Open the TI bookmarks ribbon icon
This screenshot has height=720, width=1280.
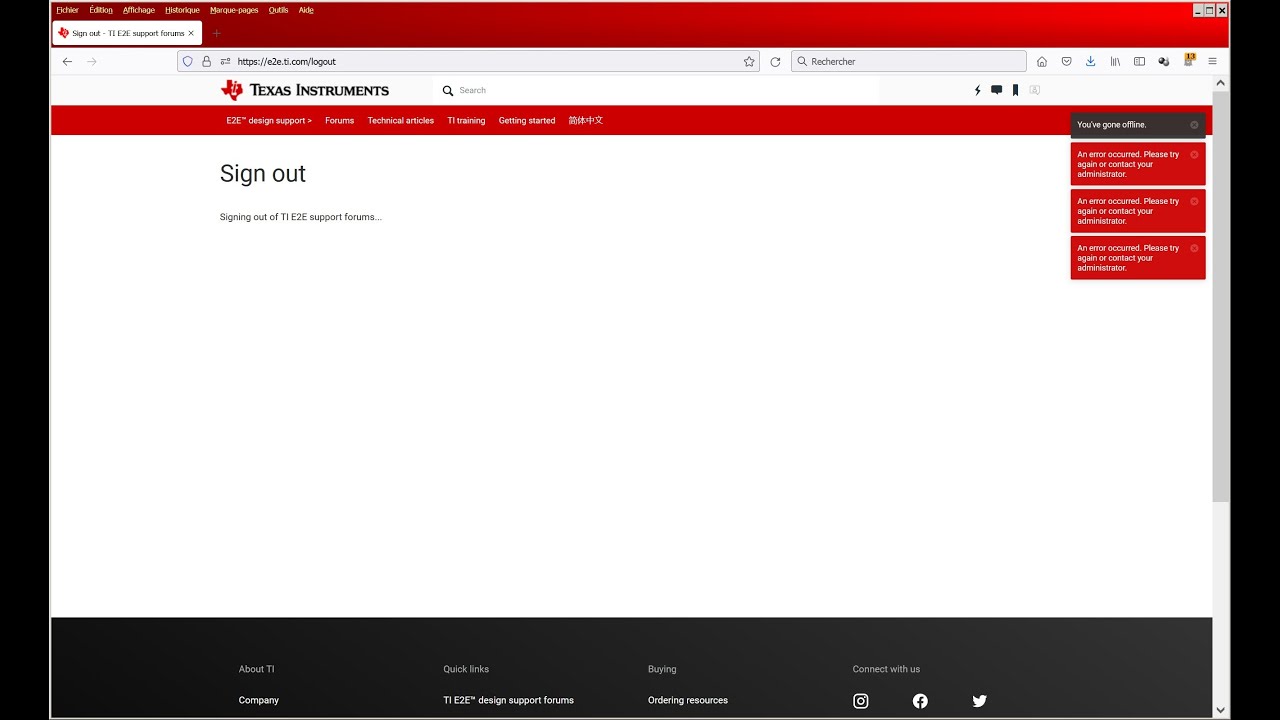[1015, 90]
